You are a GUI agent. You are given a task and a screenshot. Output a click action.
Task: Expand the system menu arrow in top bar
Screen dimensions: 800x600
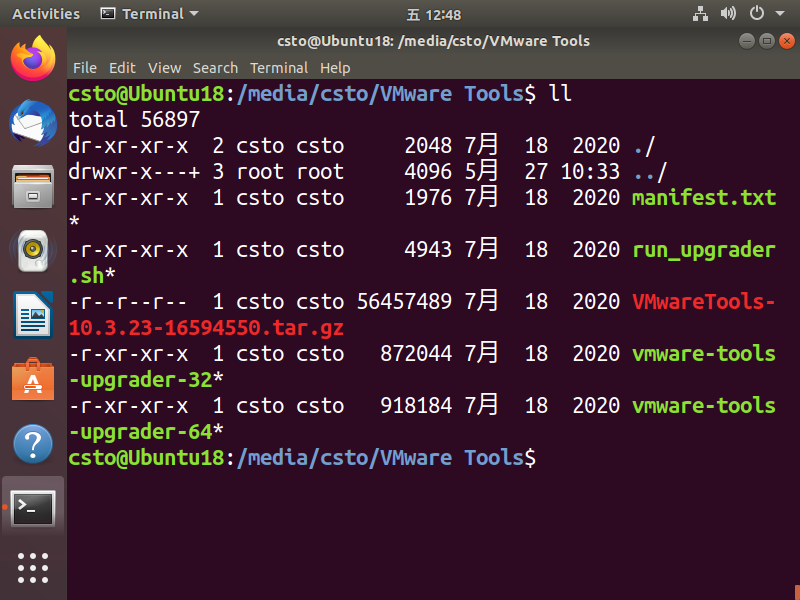click(x=780, y=14)
